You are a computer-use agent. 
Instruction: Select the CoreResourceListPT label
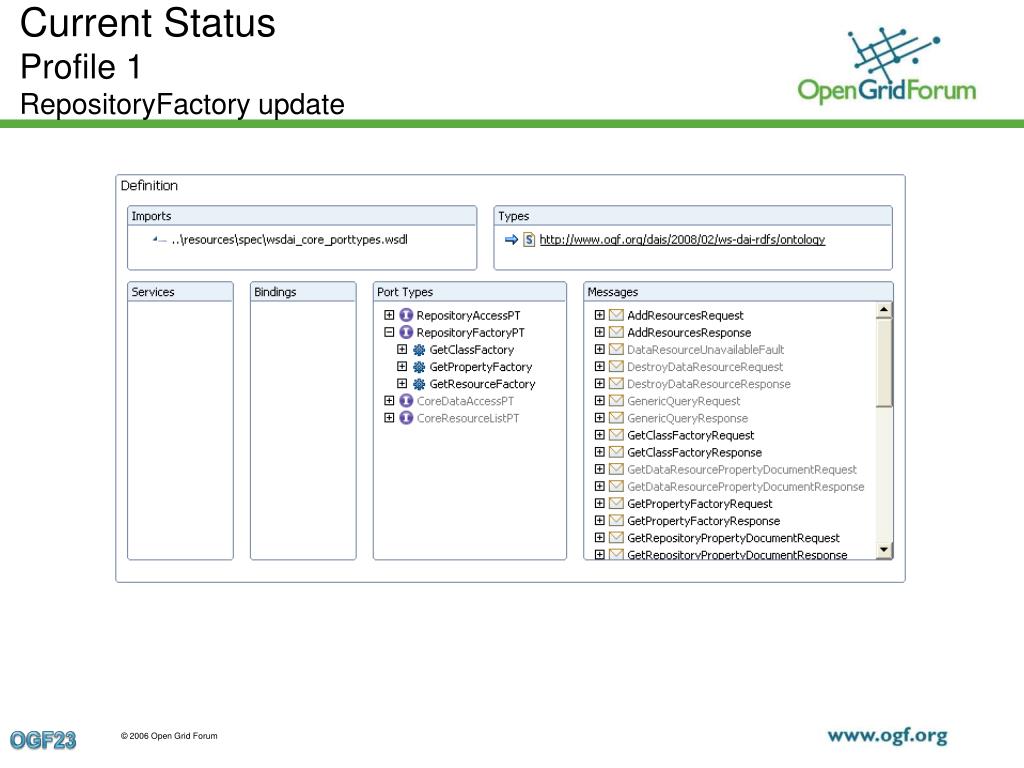(x=468, y=418)
